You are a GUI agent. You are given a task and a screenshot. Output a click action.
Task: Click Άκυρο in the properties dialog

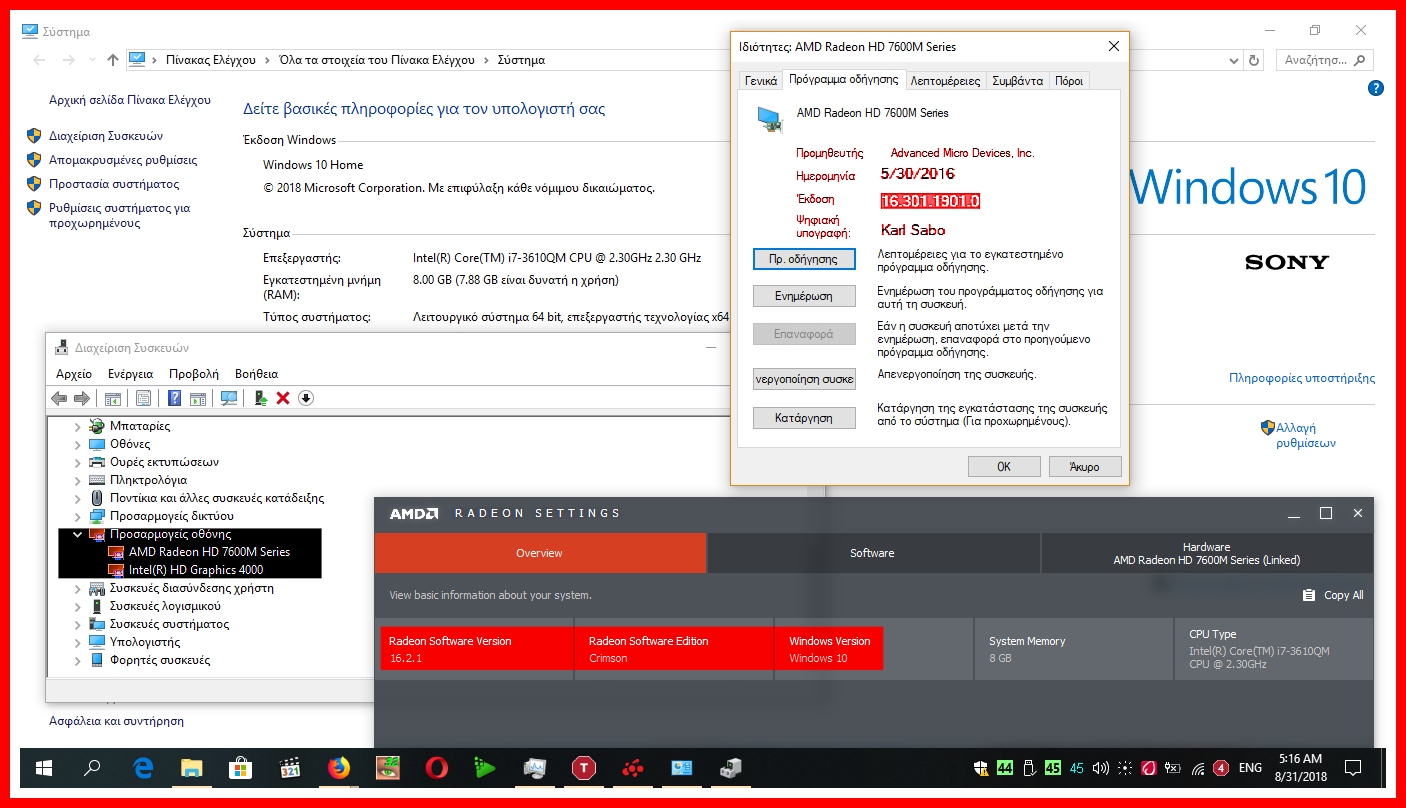[1085, 467]
